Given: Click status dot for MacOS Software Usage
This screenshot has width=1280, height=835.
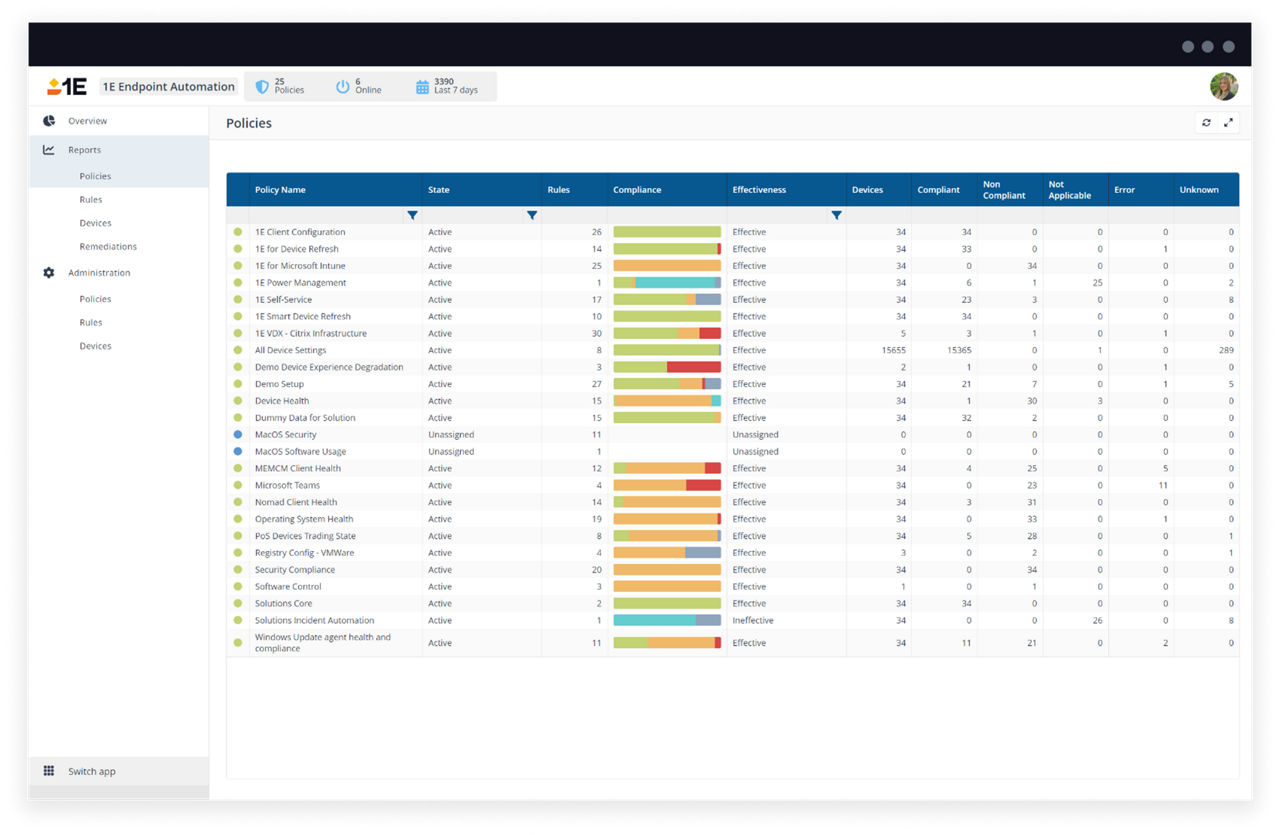Looking at the screenshot, I should [x=238, y=452].
